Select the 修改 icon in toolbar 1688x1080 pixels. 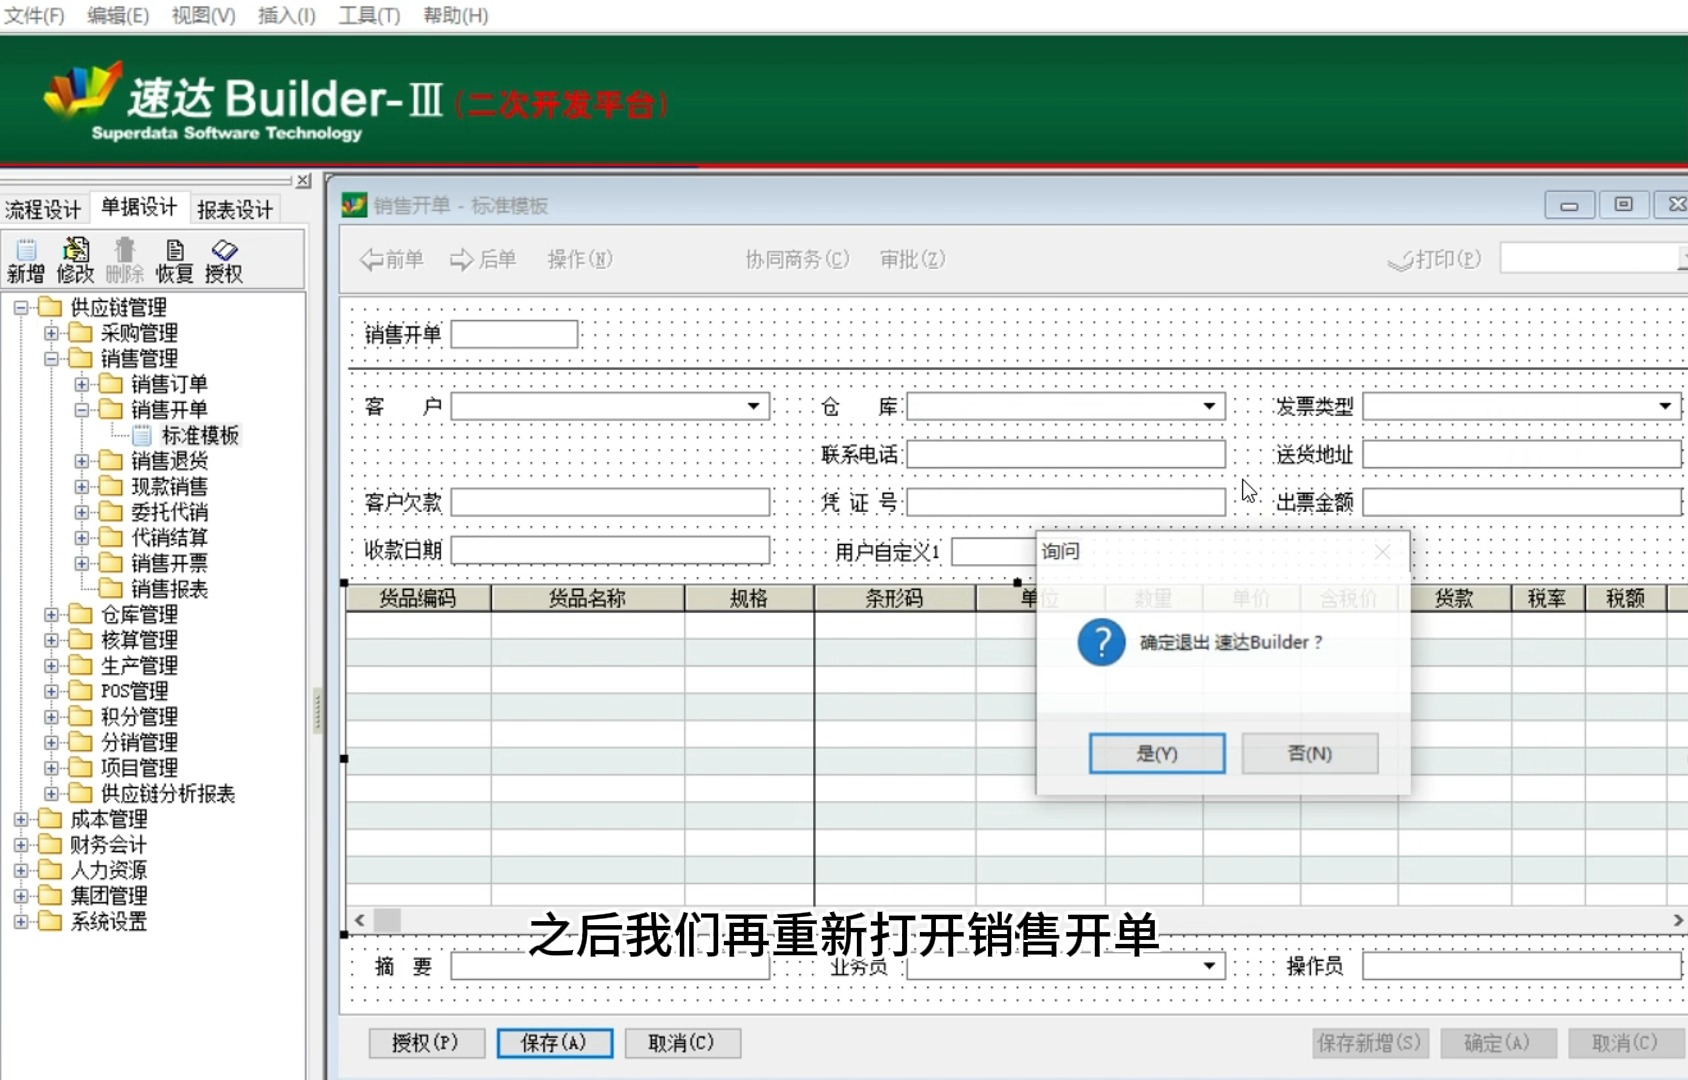click(78, 258)
